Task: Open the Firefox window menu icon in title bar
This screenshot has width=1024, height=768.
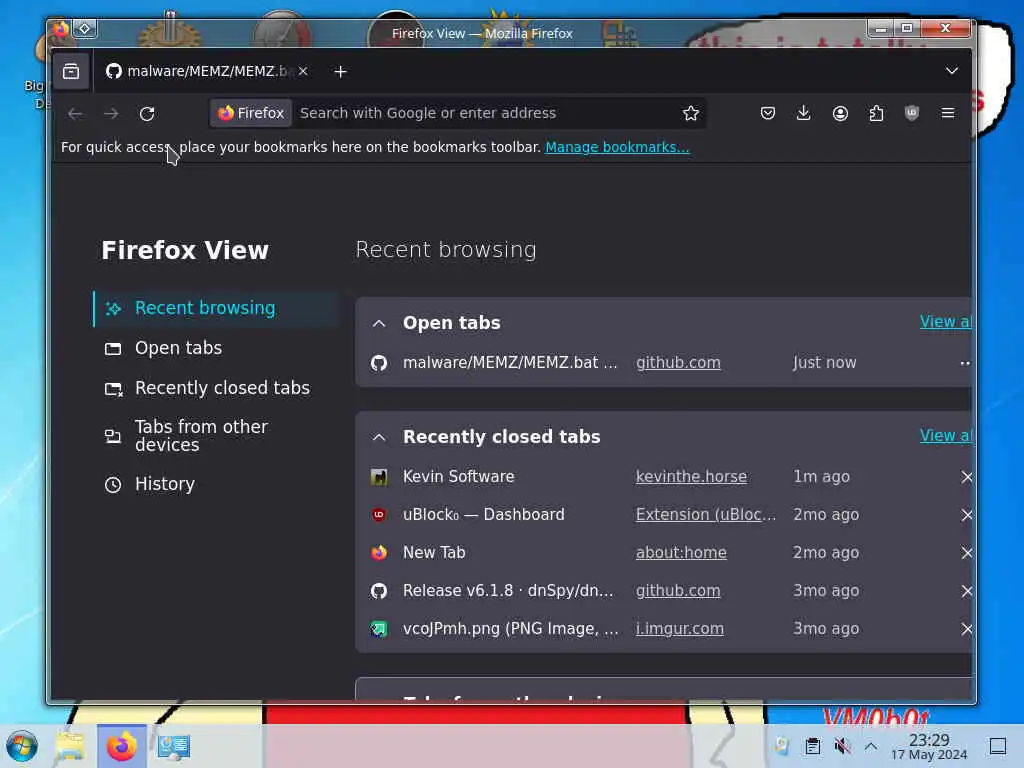Action: tap(60, 29)
